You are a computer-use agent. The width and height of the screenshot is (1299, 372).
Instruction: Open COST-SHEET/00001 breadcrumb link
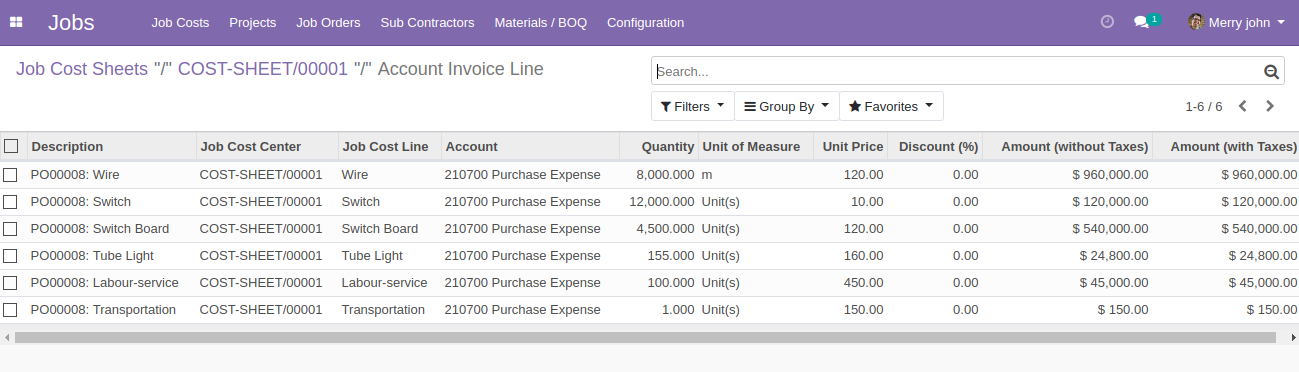[262, 69]
